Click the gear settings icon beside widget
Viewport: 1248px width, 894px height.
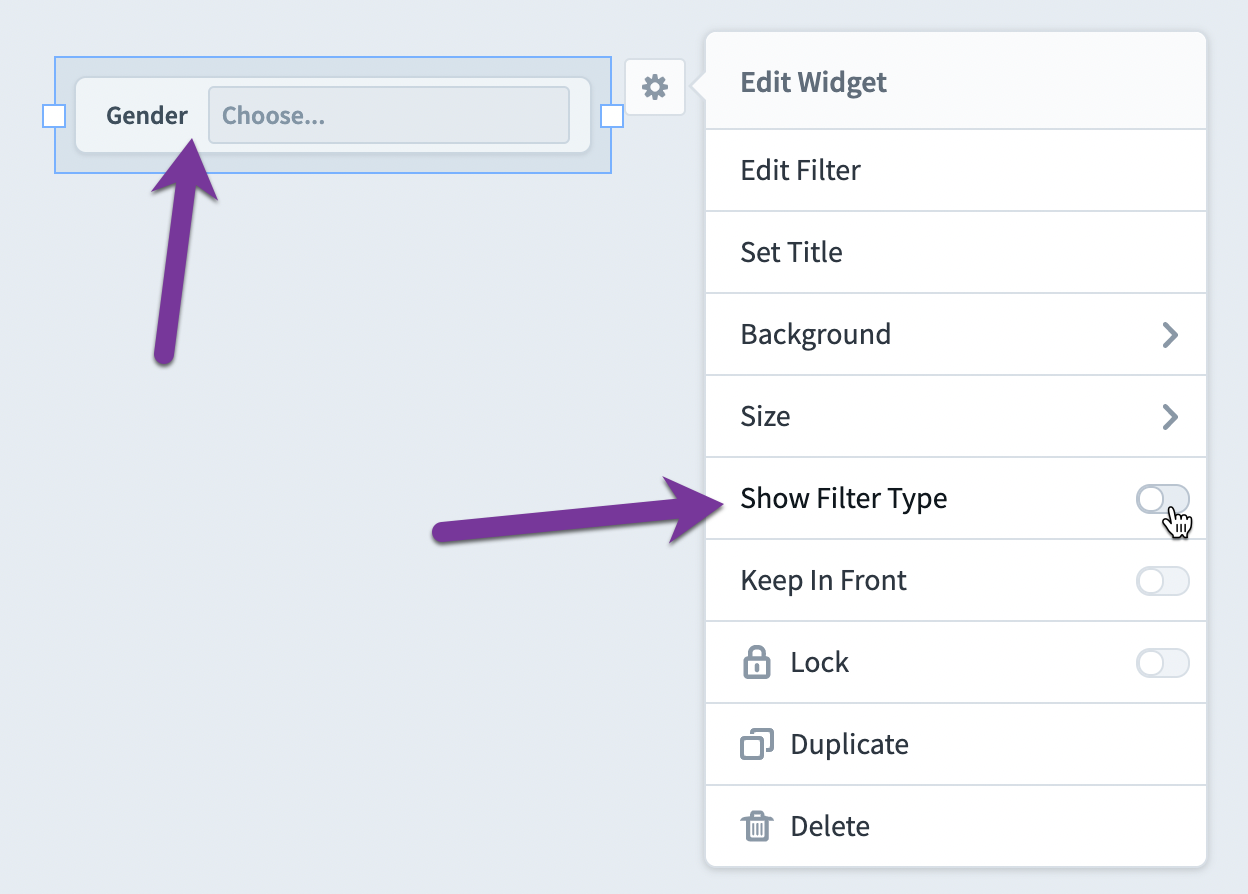[x=655, y=87]
